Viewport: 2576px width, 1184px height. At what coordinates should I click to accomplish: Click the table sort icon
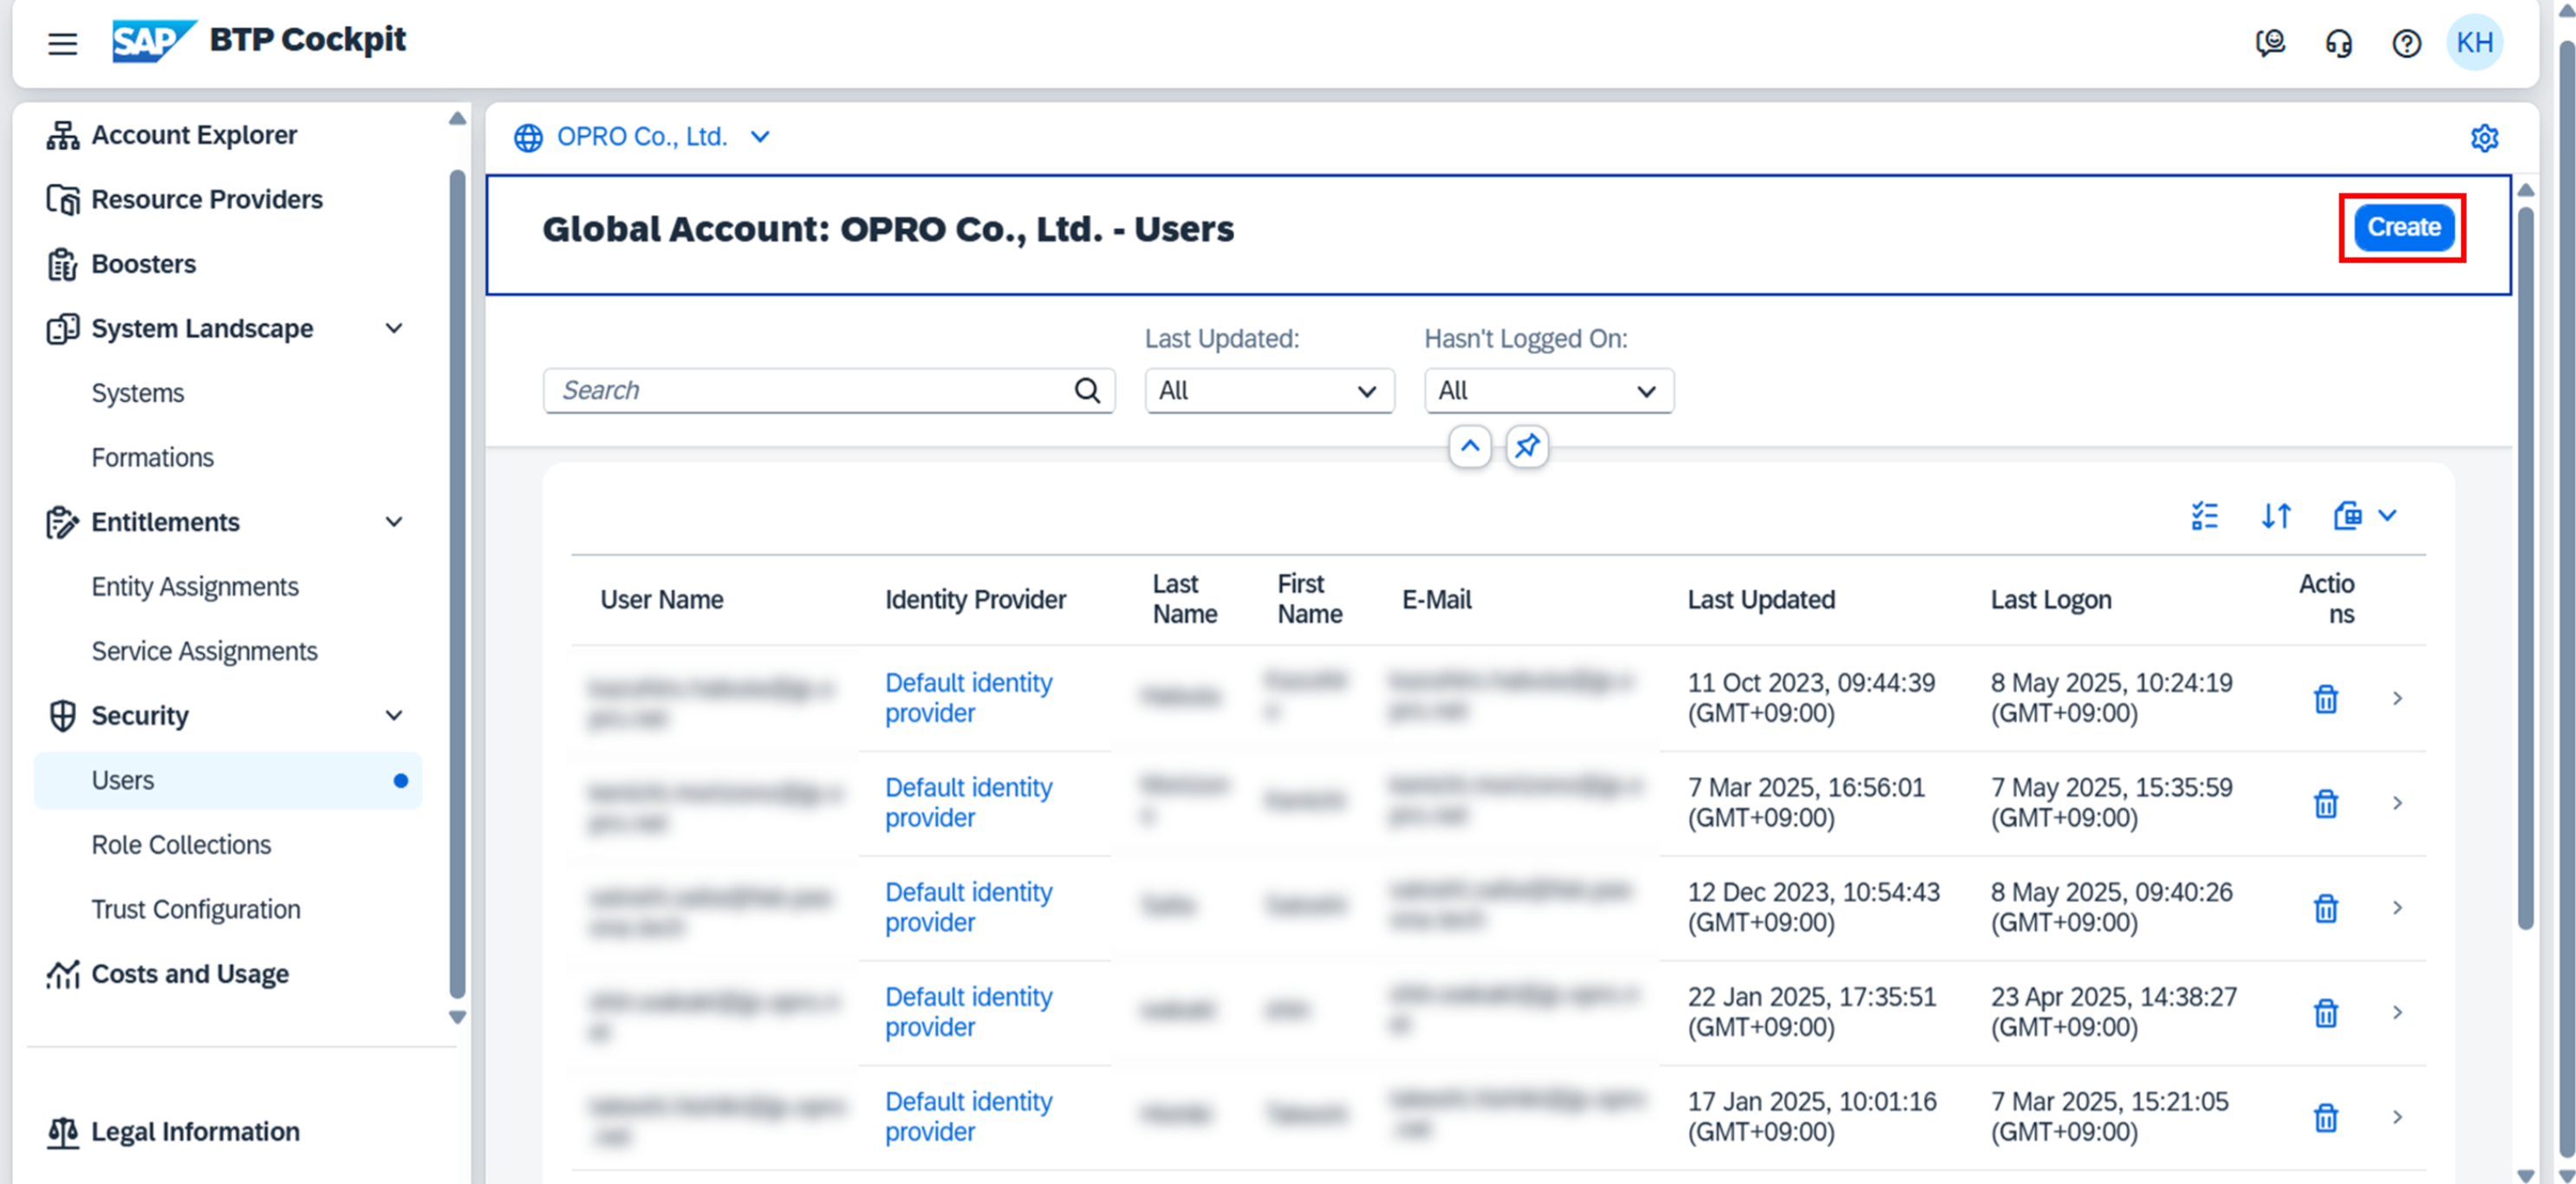pyautogui.click(x=2276, y=516)
